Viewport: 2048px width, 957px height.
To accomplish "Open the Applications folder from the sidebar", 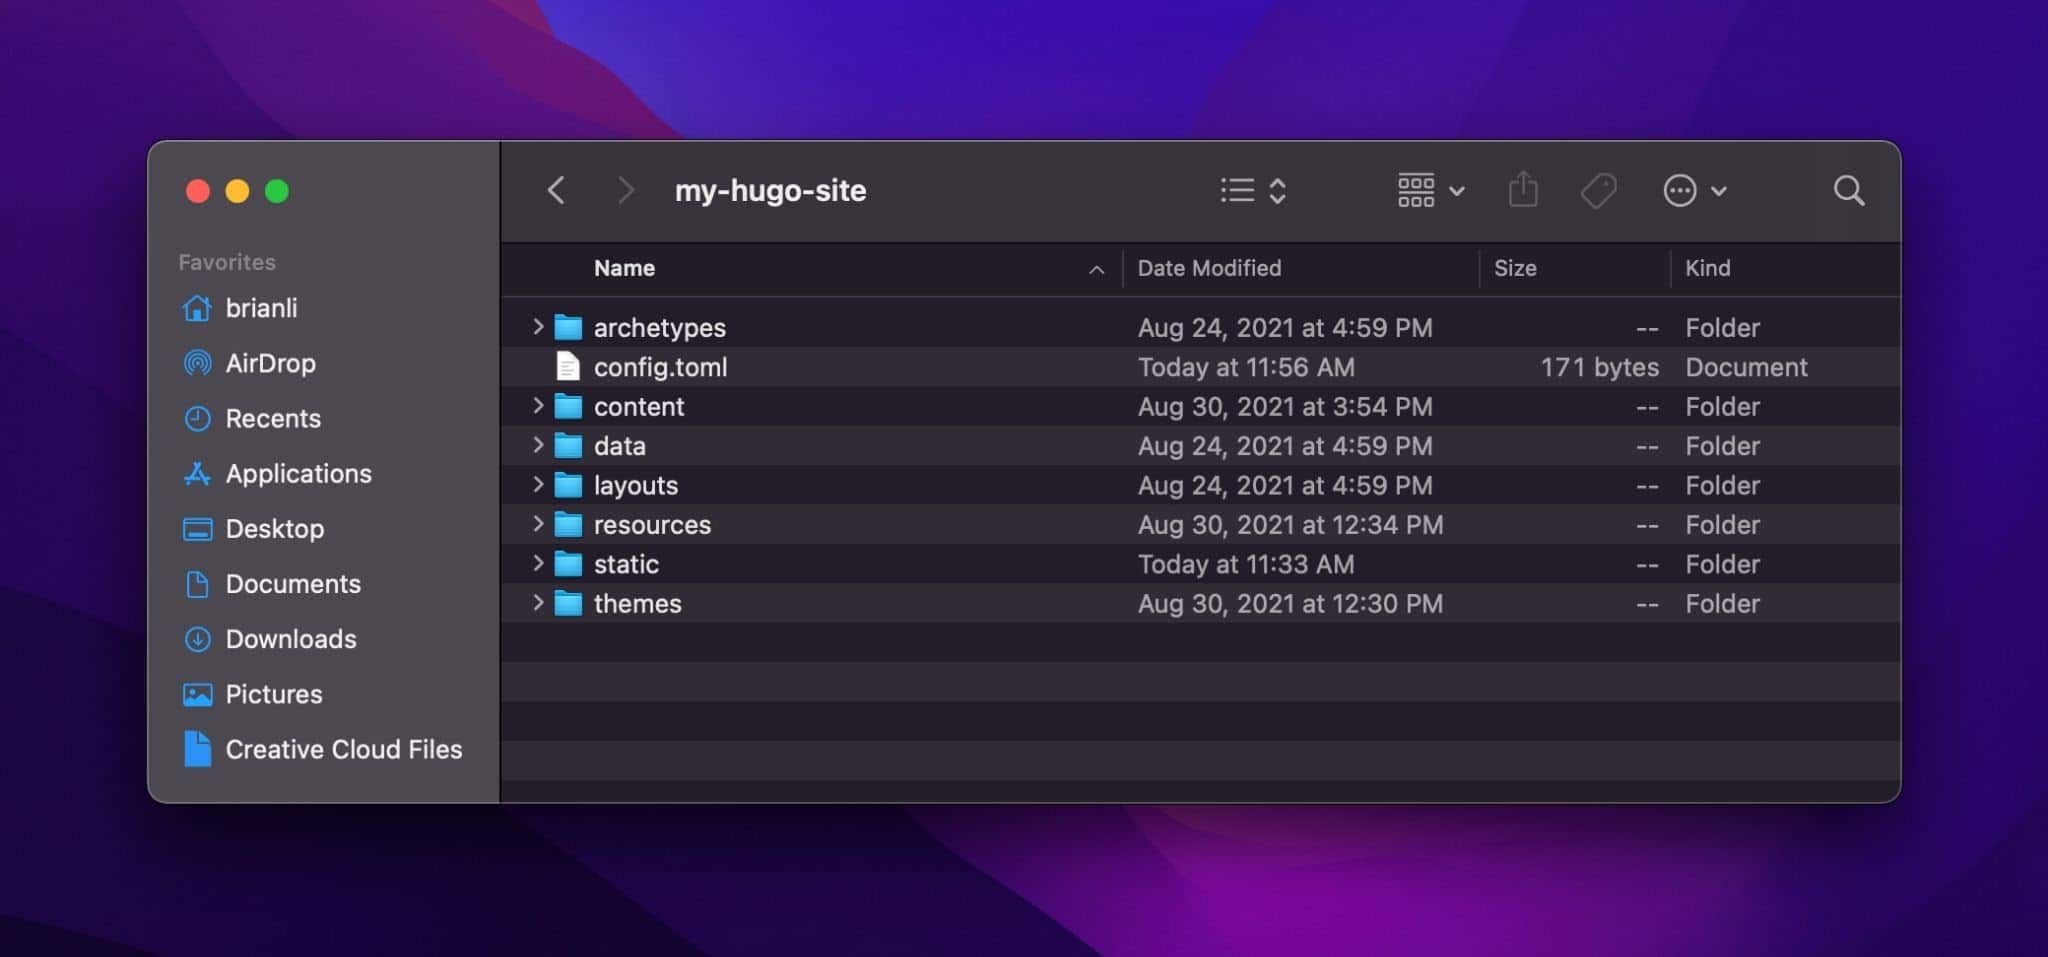I will (299, 473).
